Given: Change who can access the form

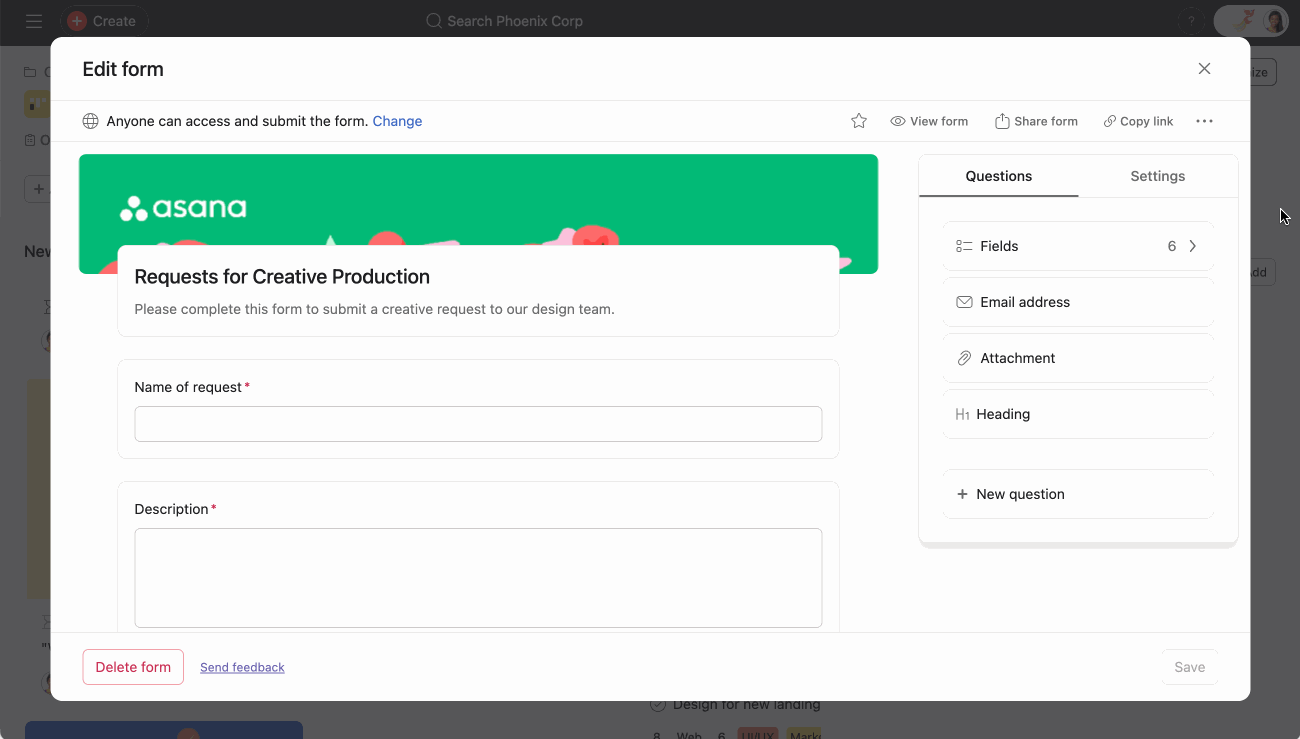Looking at the screenshot, I should pyautogui.click(x=397, y=120).
